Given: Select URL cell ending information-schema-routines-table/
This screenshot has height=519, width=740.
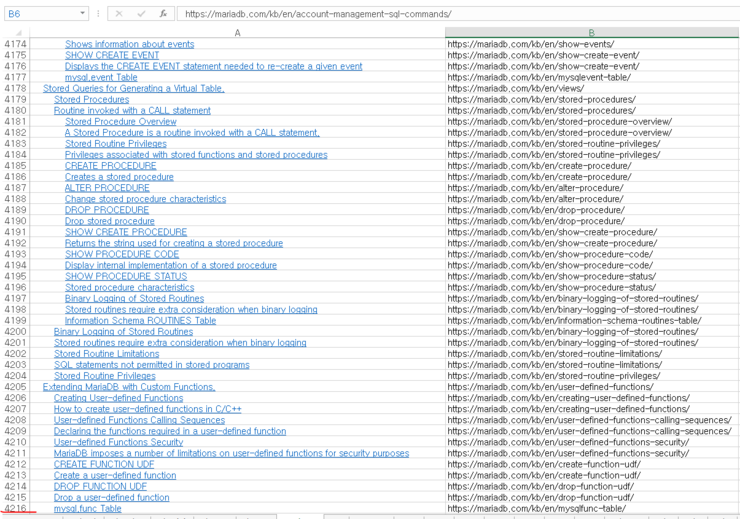Looking at the screenshot, I should pyautogui.click(x=592, y=320).
